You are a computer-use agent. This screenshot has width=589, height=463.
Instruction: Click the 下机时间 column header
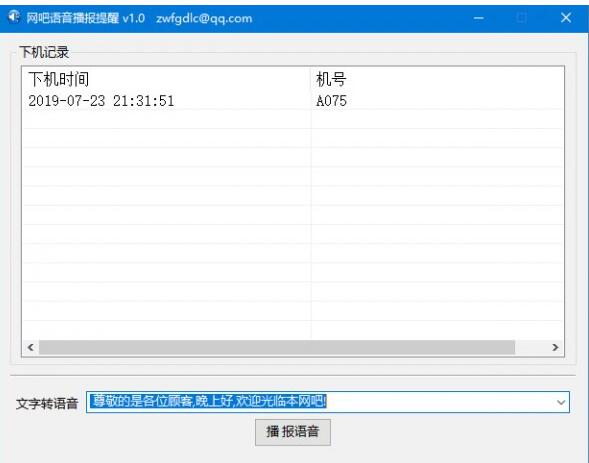(x=166, y=79)
